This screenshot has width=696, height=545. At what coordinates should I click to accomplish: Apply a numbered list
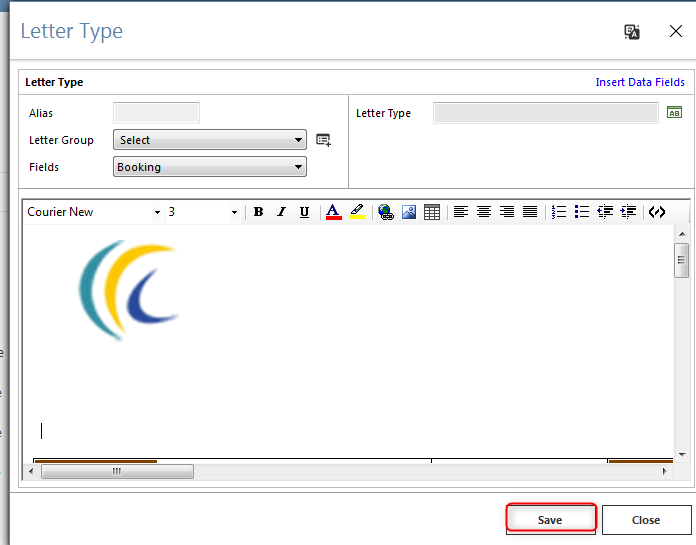tap(559, 212)
